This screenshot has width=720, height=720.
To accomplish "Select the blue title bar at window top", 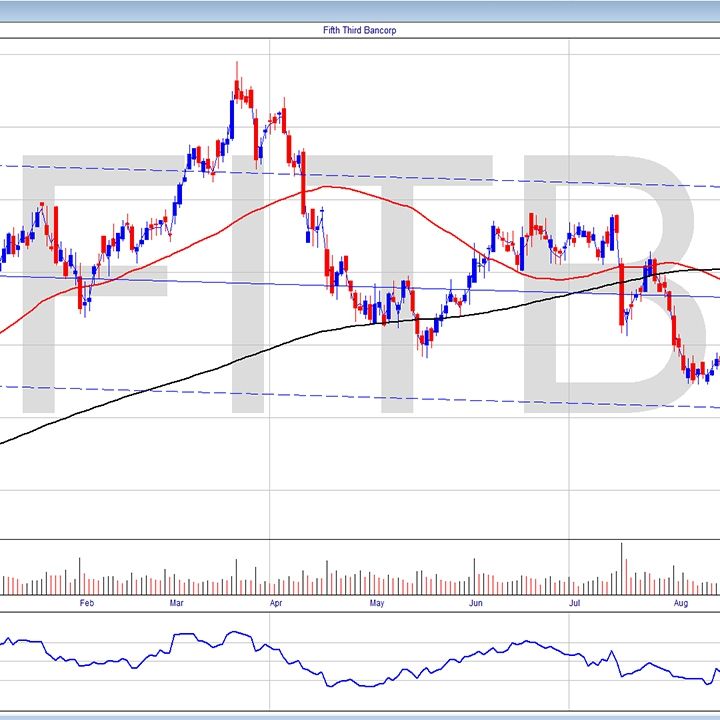I will point(360,10).
